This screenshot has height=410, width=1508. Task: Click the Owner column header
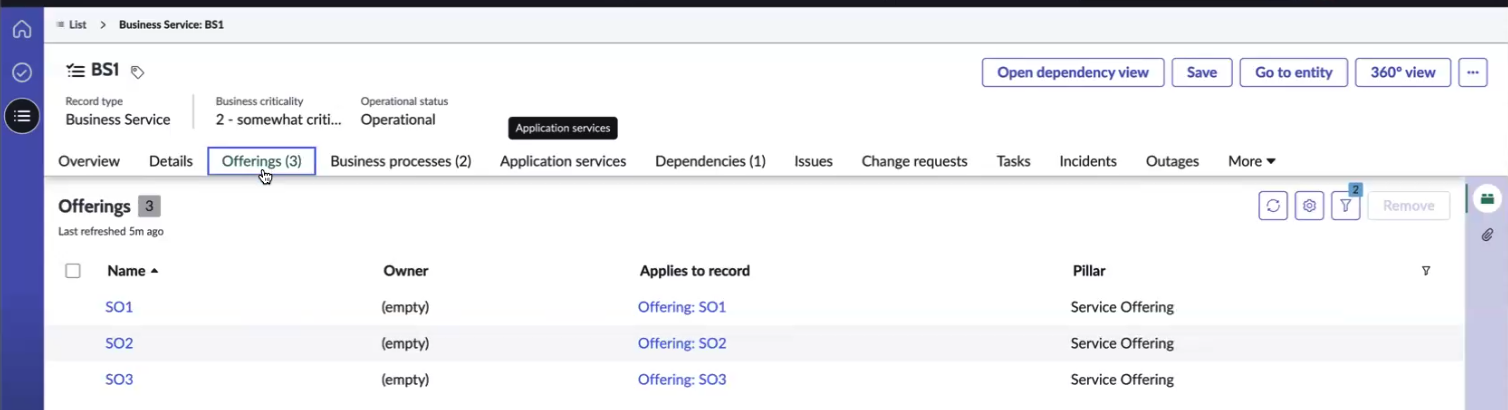coord(406,271)
